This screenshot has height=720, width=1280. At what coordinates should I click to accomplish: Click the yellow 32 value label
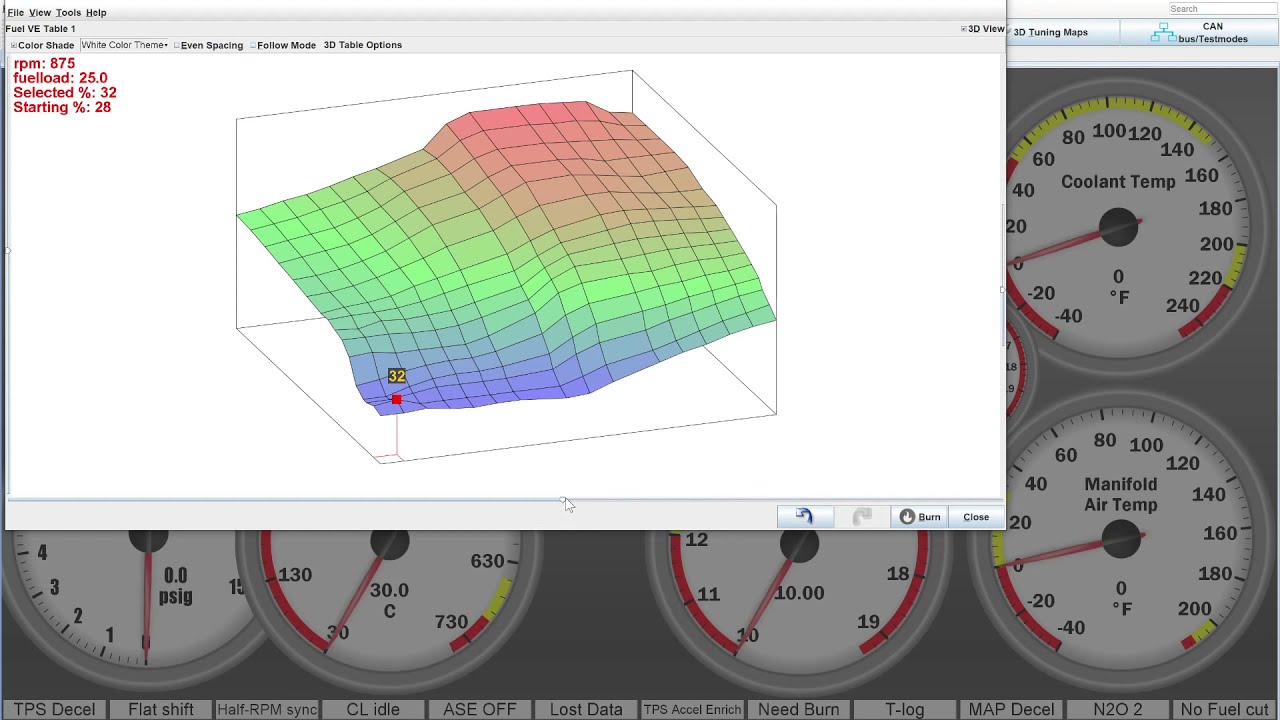[x=397, y=376]
